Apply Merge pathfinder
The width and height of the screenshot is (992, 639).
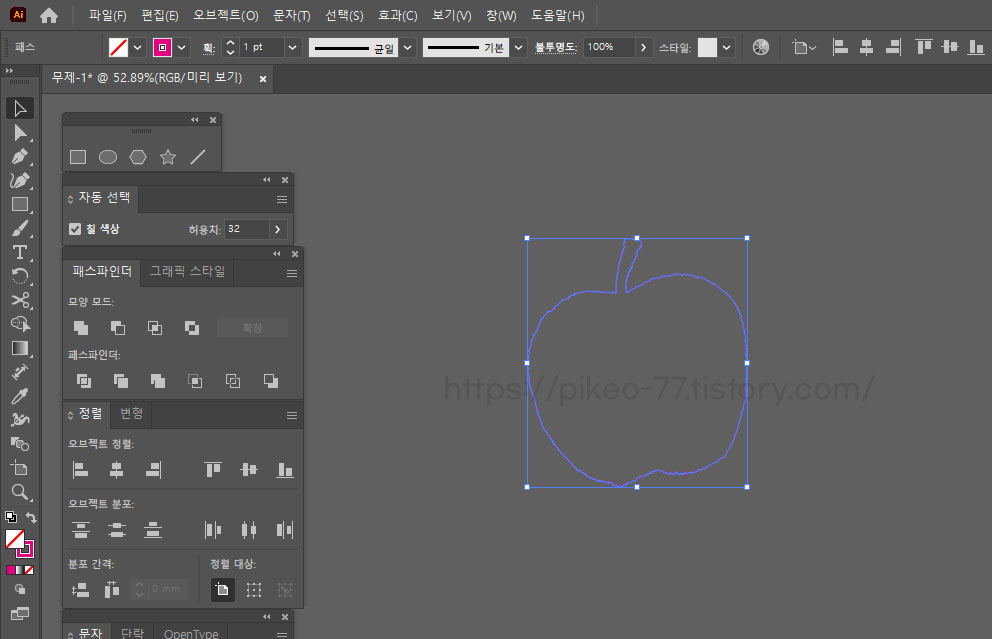pyautogui.click(x=158, y=381)
